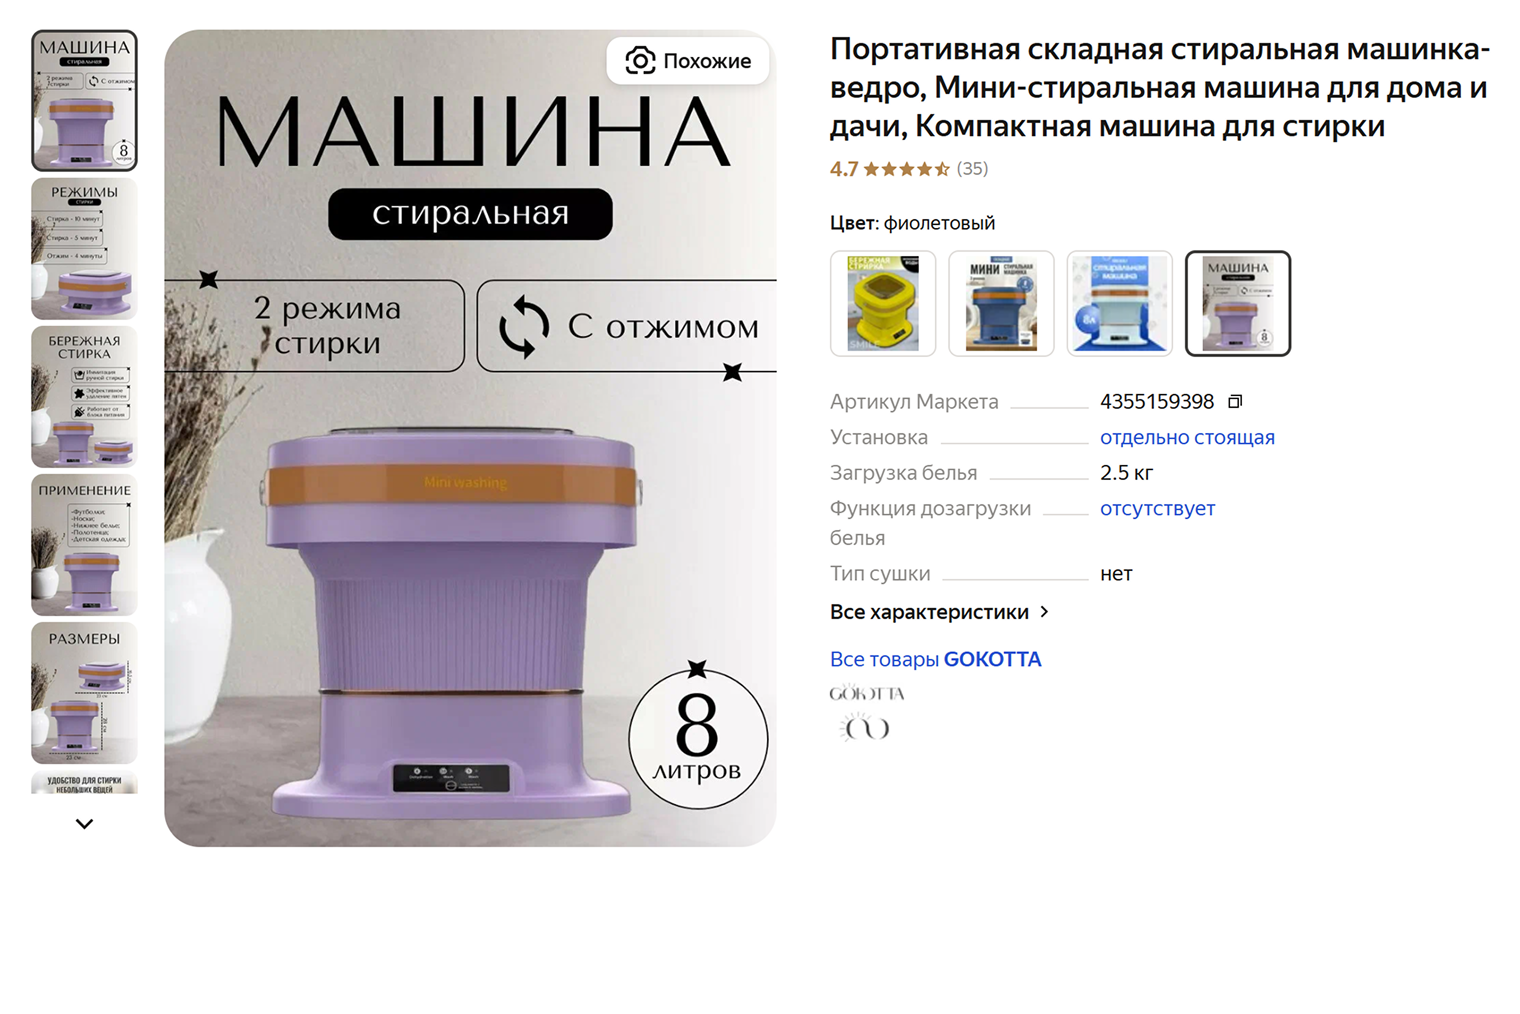The width and height of the screenshot is (1520, 1014).
Task: Click the отдельно стоящая installation link
Action: click(1187, 437)
